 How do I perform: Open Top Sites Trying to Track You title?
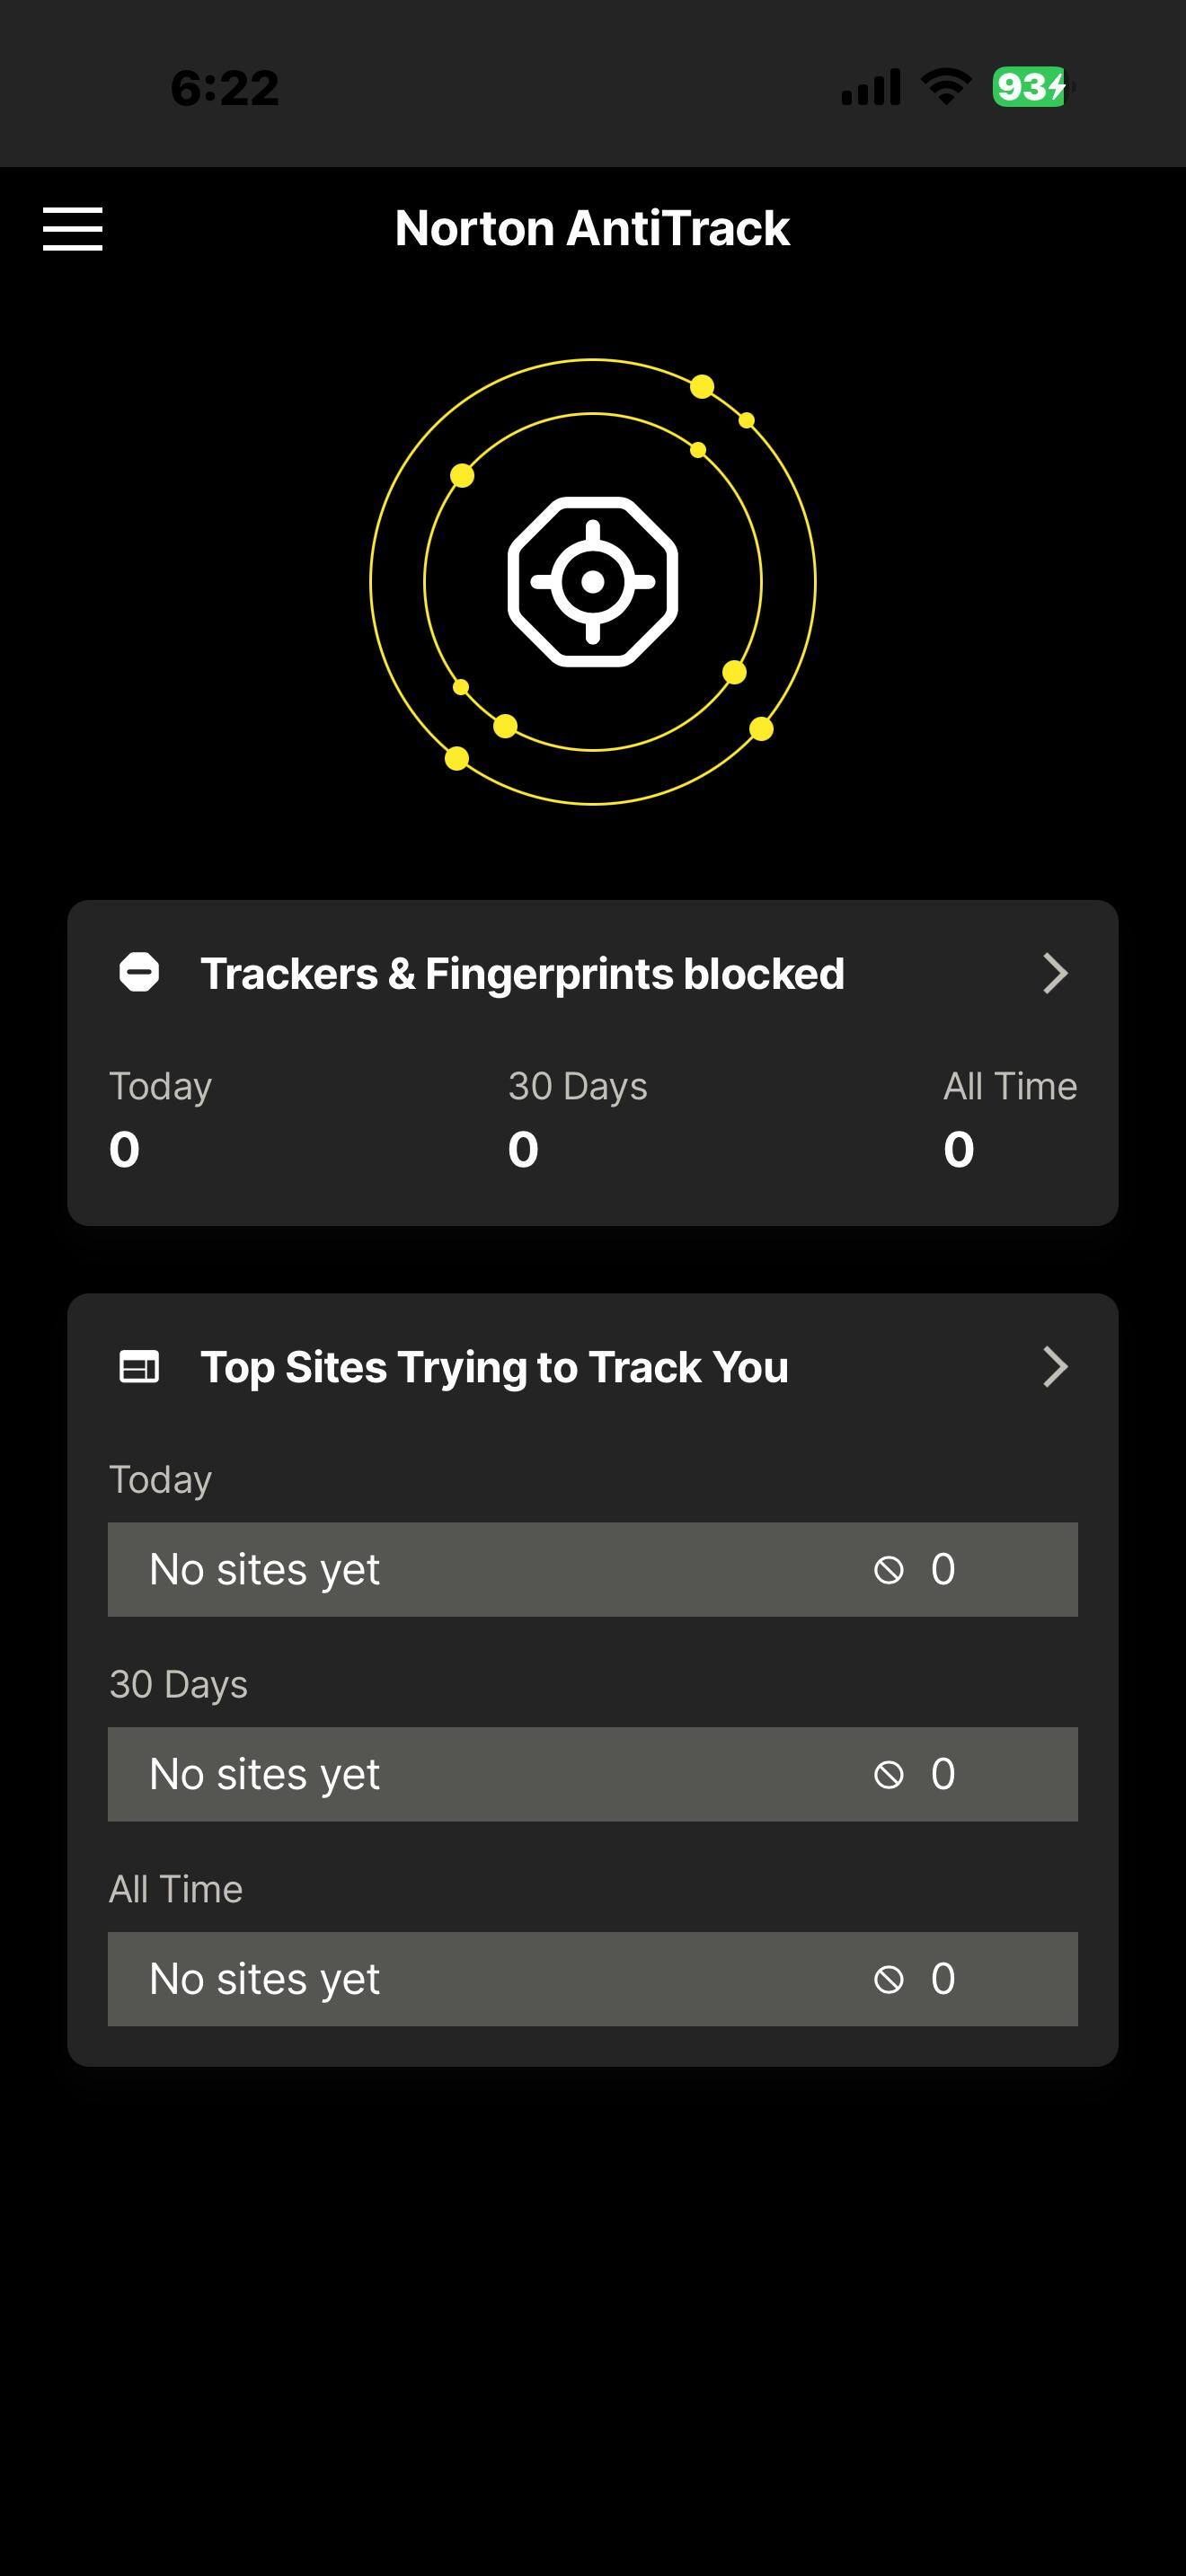[x=494, y=1367]
